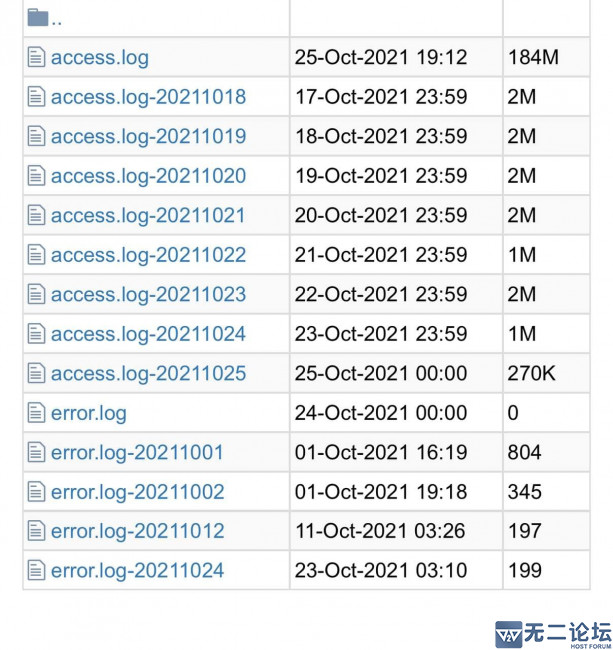Image resolution: width=613 pixels, height=650 pixels.
Task: Open the access.log-20211024 file link
Action: click(x=148, y=334)
